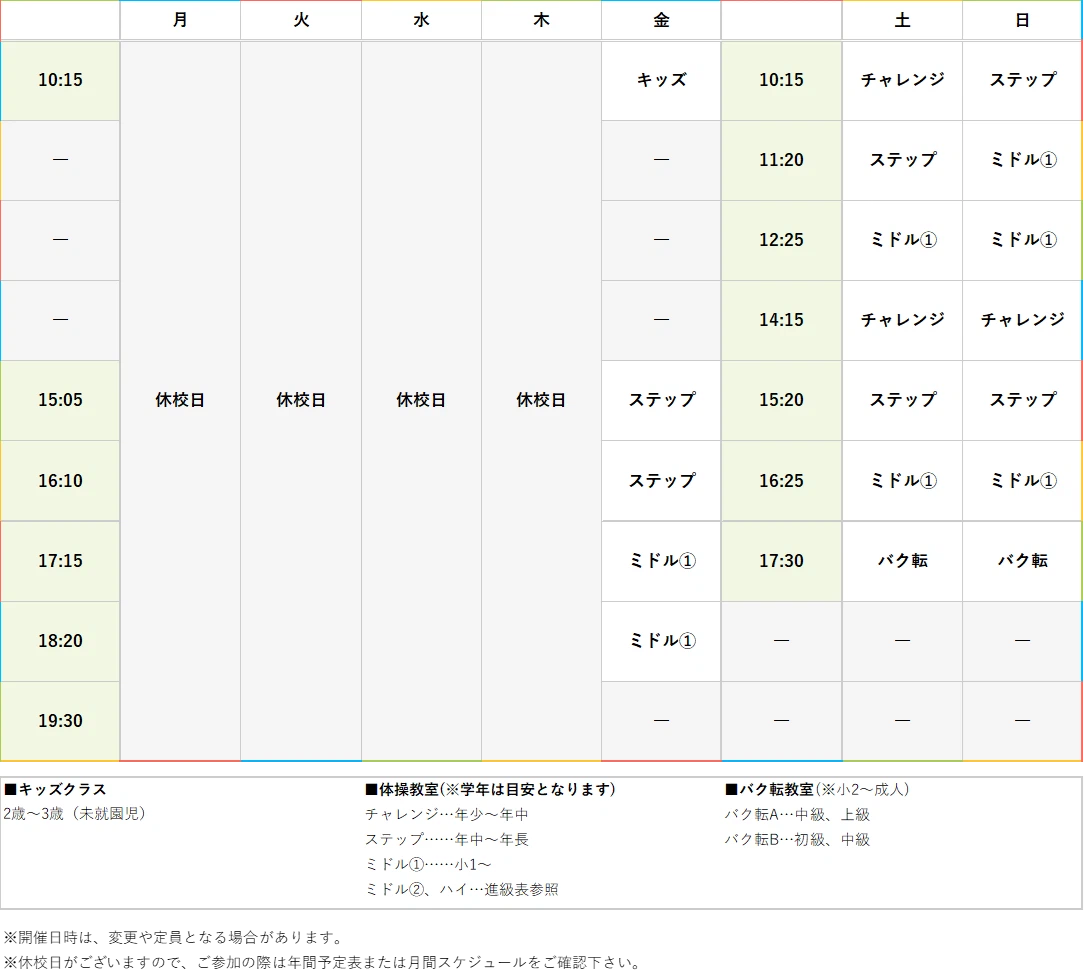1084x977 pixels.
Task: Click the バク転 class at Saturday 17:30
Action: tap(902, 561)
